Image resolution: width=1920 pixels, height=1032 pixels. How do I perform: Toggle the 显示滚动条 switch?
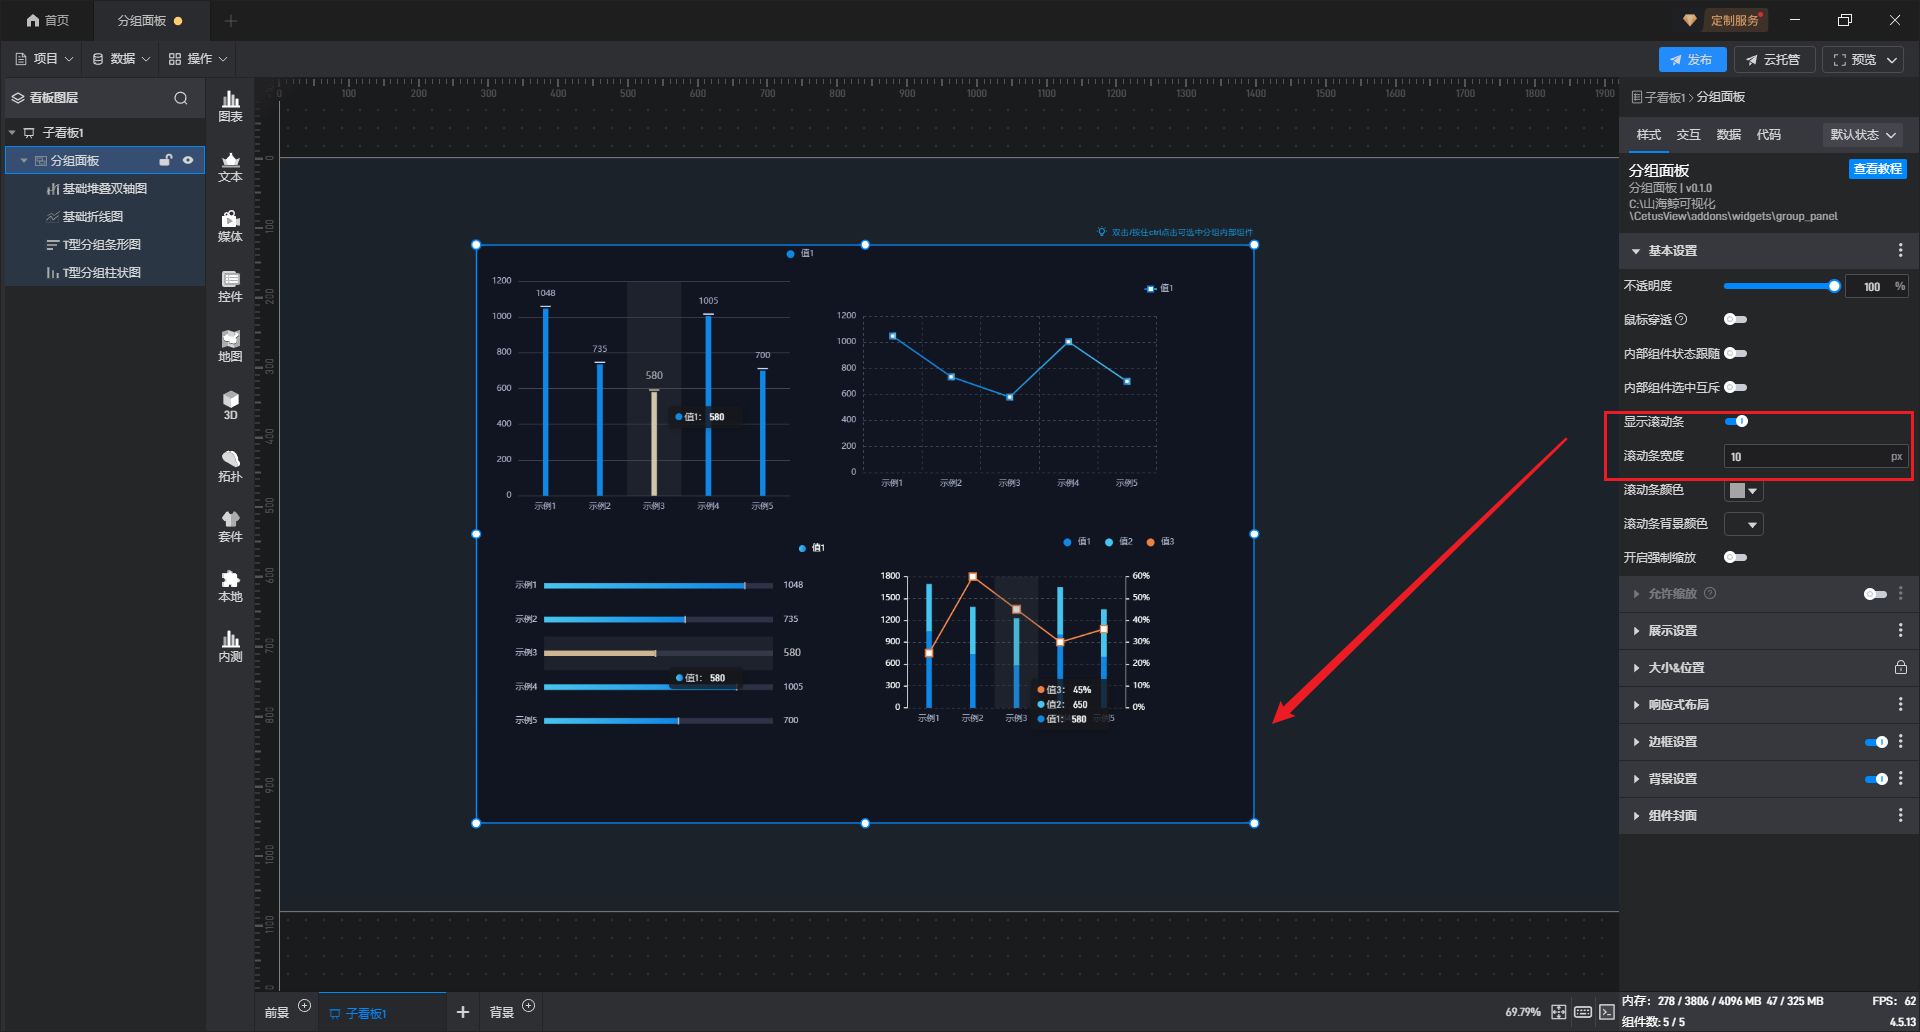click(1736, 421)
